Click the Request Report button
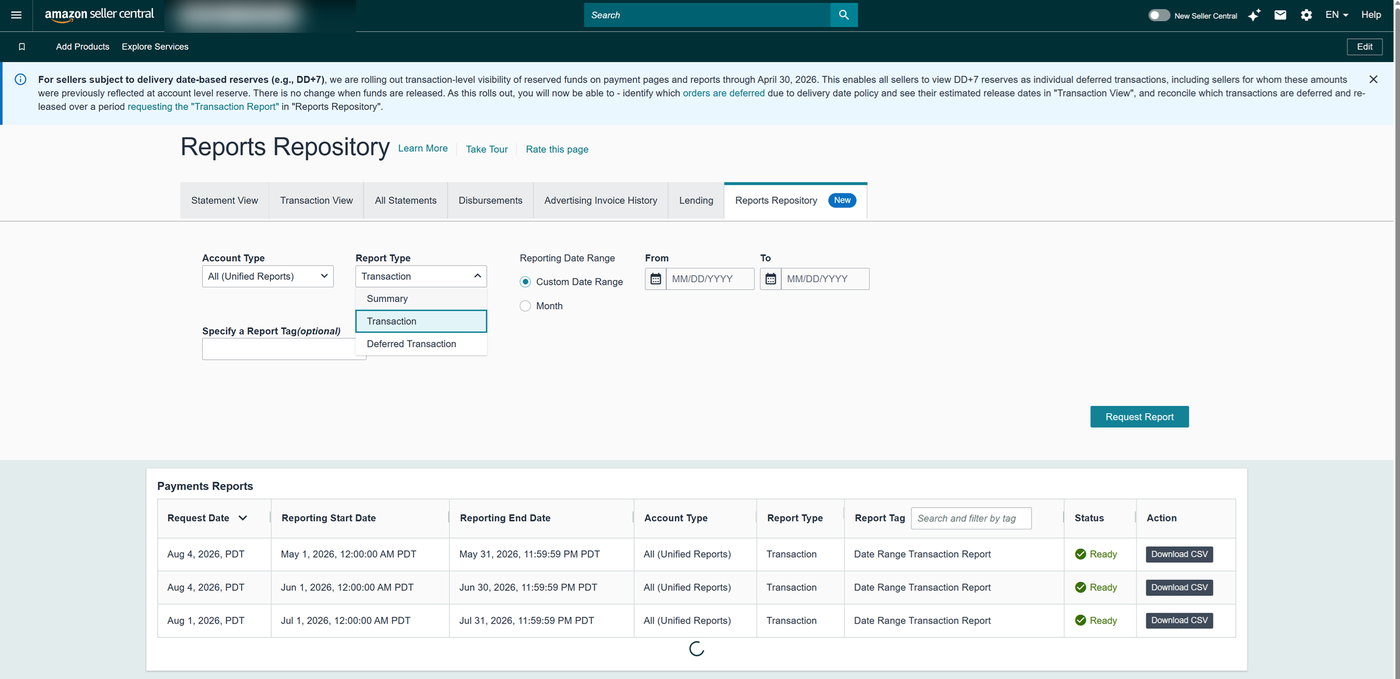 pos(1139,417)
